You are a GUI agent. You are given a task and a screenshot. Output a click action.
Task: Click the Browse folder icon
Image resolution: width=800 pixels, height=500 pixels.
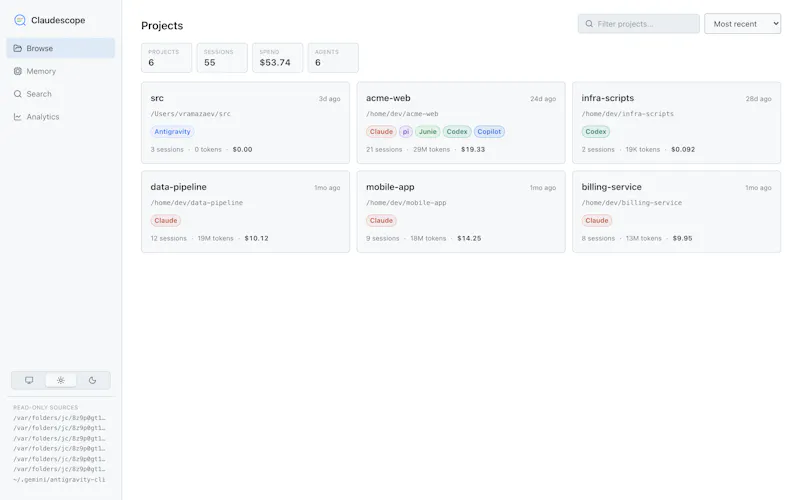[18, 48]
